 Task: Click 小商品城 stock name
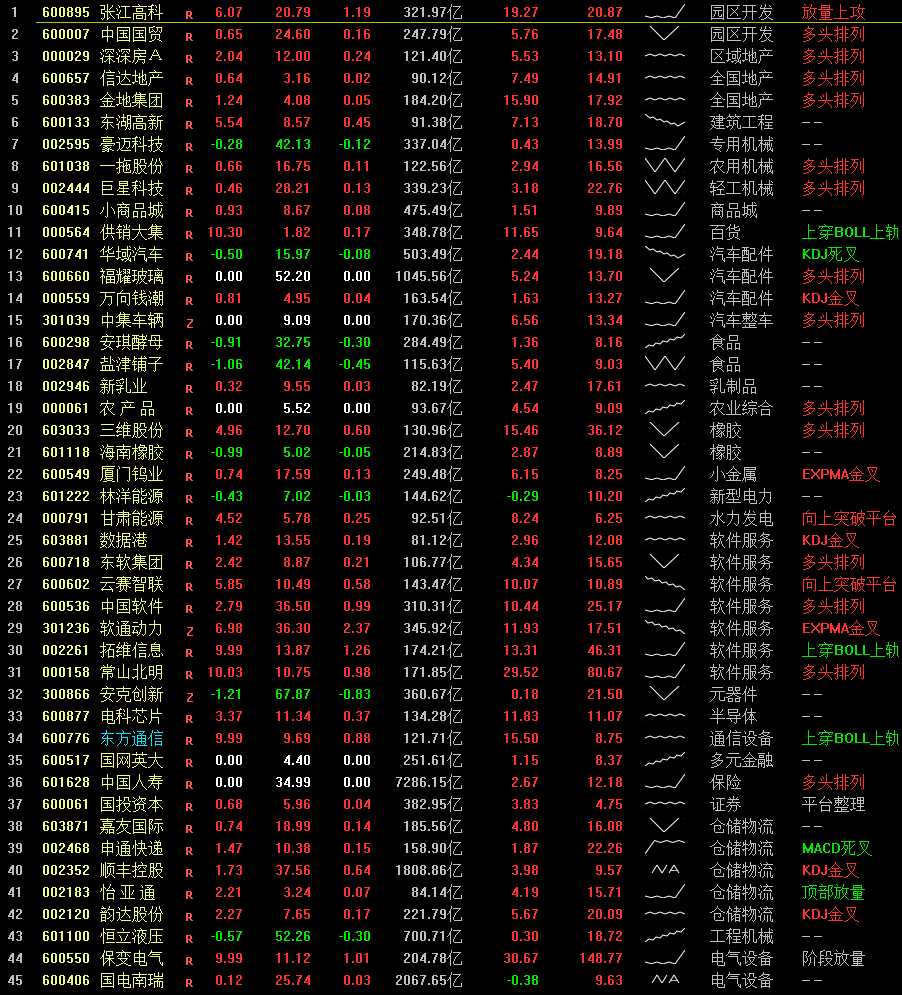coord(131,210)
